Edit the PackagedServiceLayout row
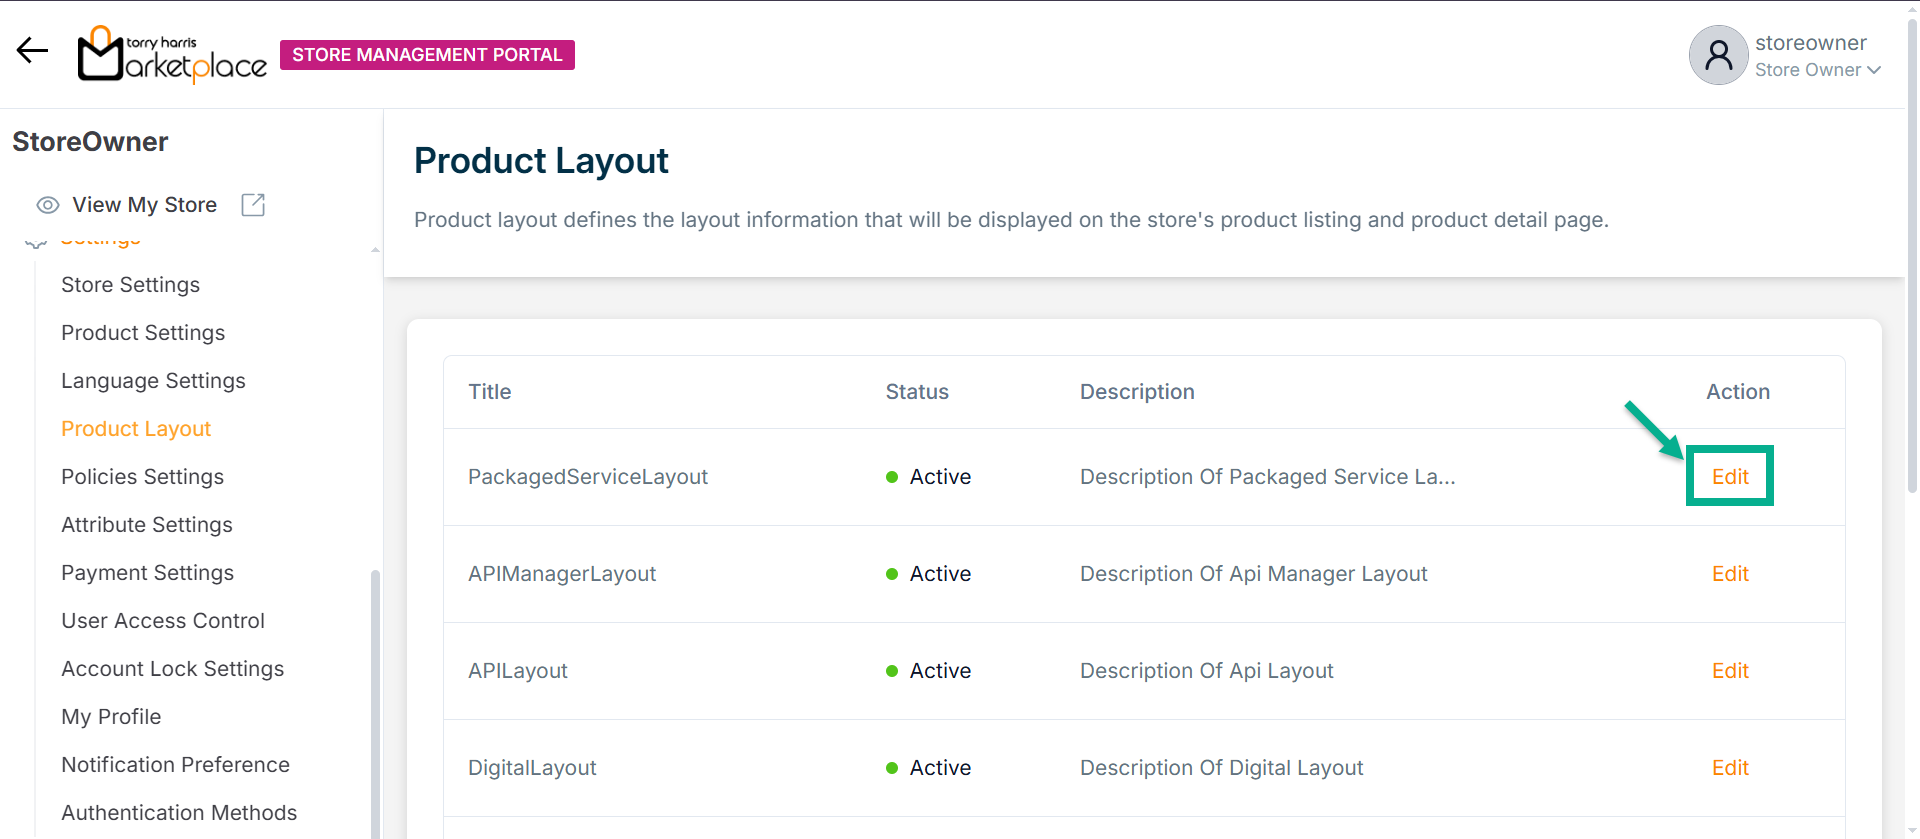 click(1729, 477)
